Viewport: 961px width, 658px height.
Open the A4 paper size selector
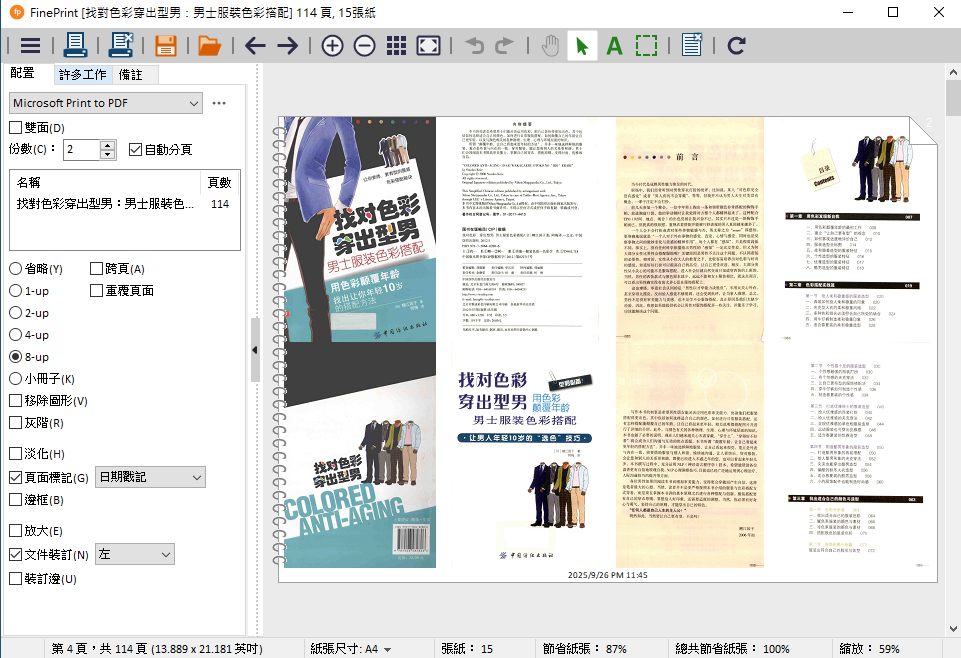pyautogui.click(x=378, y=649)
